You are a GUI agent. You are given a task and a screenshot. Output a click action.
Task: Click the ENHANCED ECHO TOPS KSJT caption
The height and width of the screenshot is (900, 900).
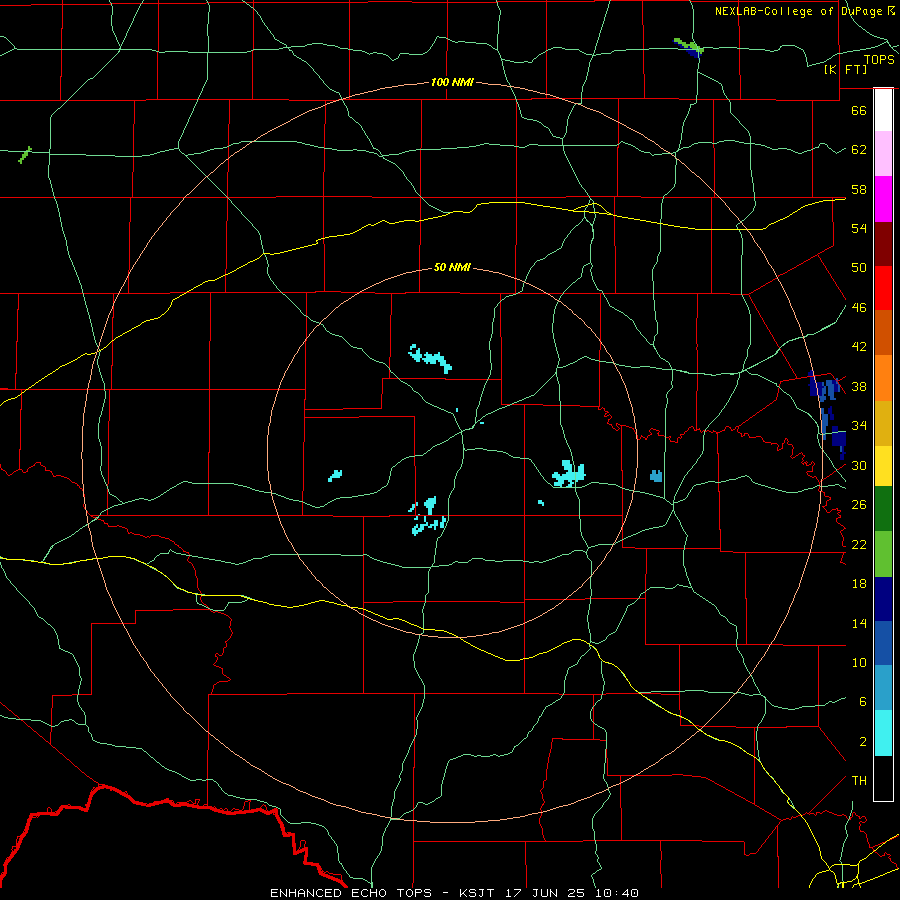(x=454, y=893)
